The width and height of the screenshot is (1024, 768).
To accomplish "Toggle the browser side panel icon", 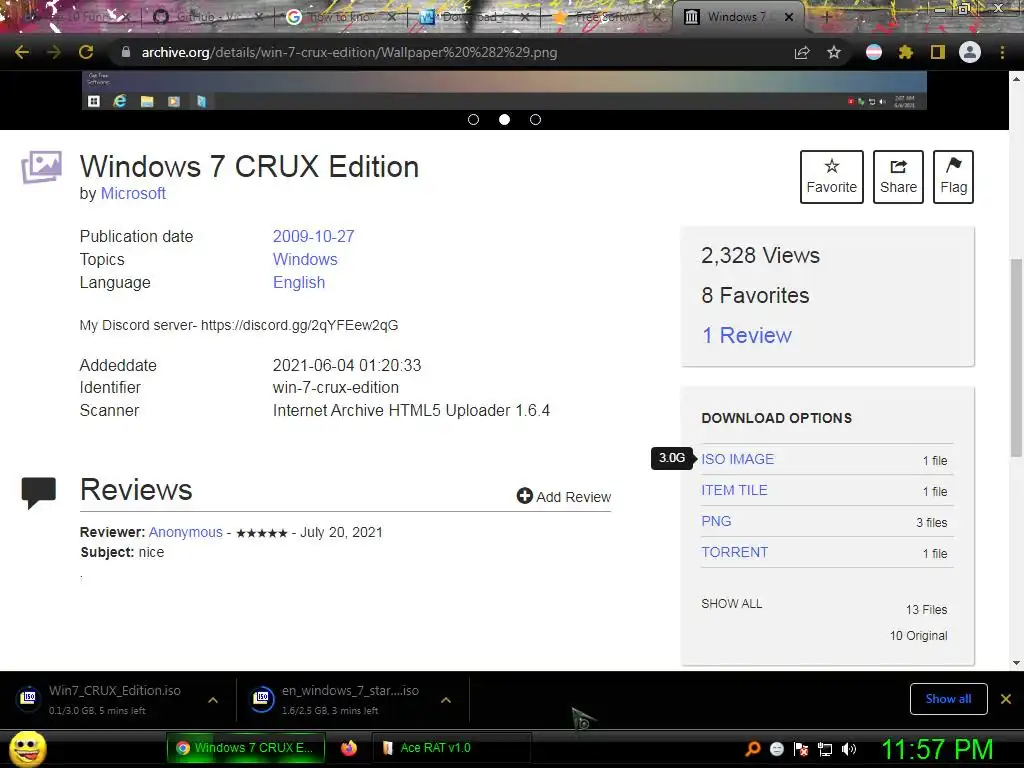I will [x=938, y=52].
